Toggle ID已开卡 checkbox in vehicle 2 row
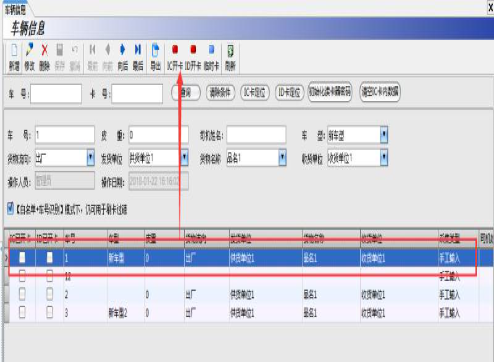The height and width of the screenshot is (362, 494). (x=49, y=294)
